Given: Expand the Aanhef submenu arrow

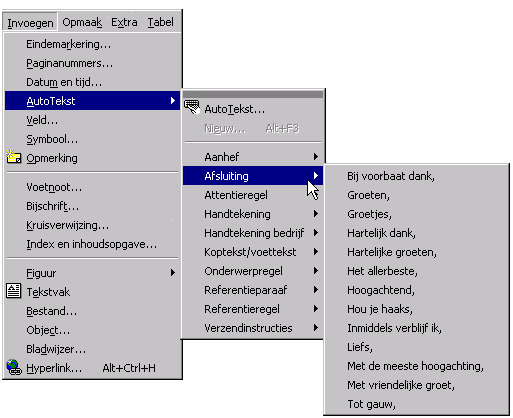Looking at the screenshot, I should click(315, 157).
